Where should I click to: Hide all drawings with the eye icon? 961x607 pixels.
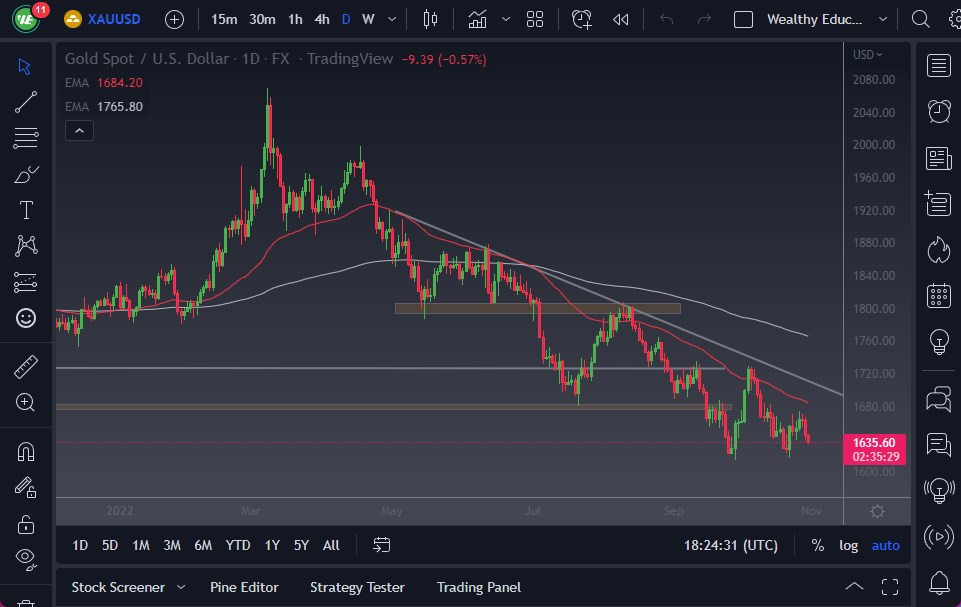coord(26,557)
